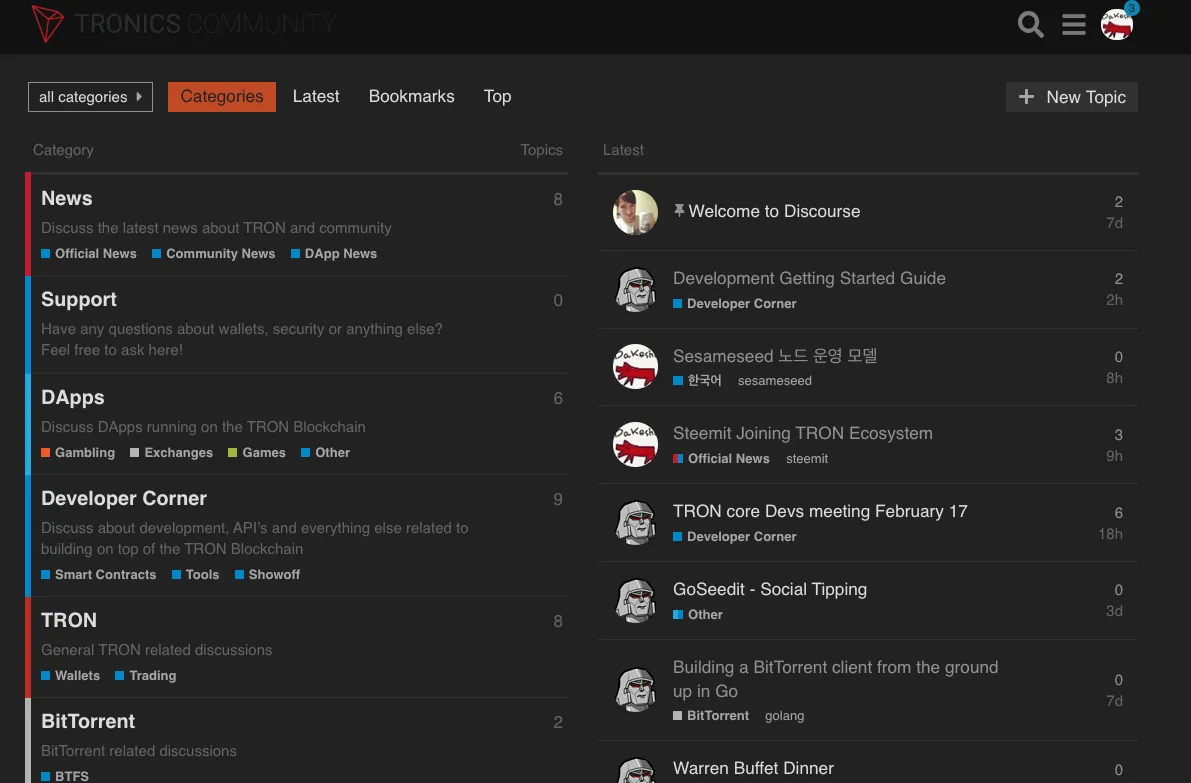Open the Exchanges subcategory

click(172, 453)
